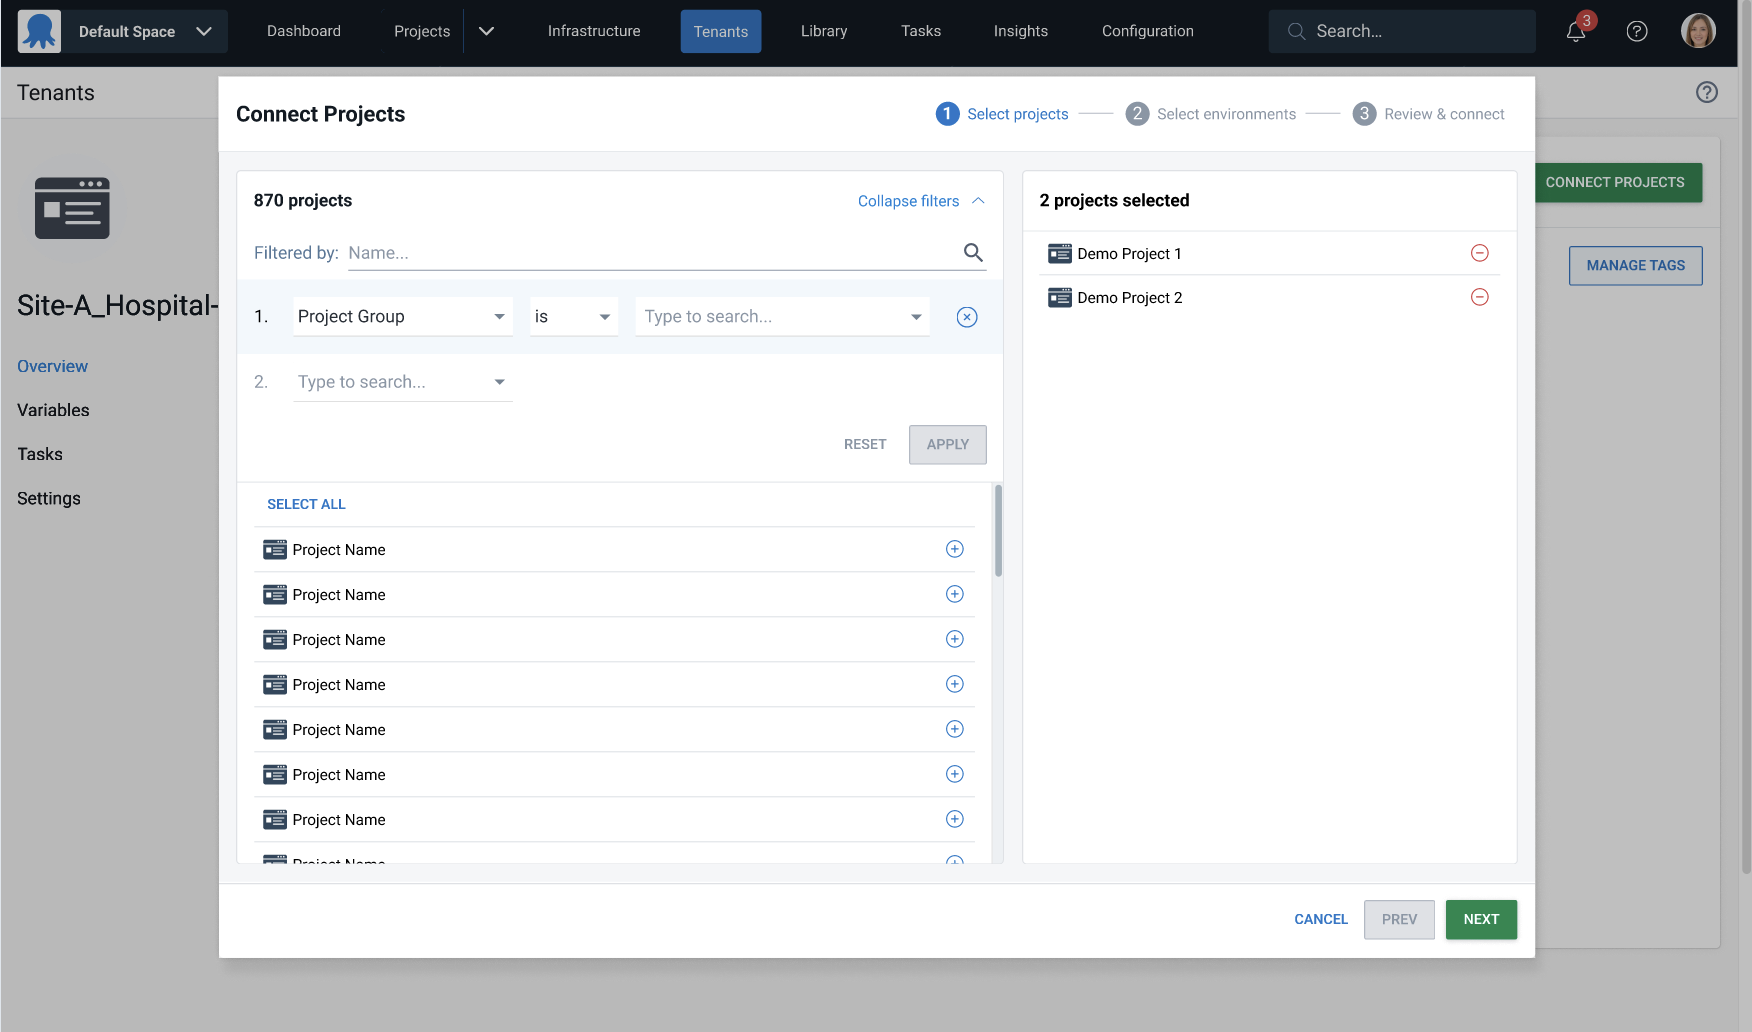This screenshot has width=1752, height=1032.
Task: Open the Project Group filter type dropdown
Action: (x=402, y=317)
